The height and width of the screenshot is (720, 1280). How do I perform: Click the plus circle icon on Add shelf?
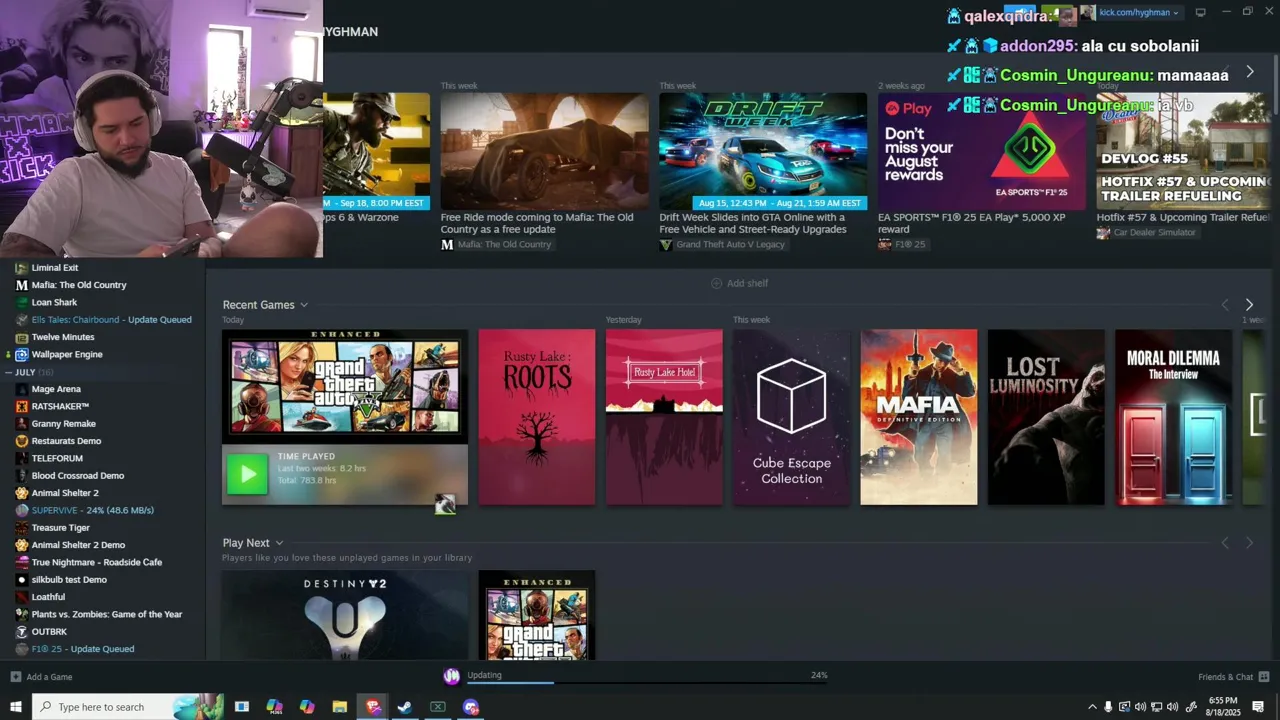(x=716, y=283)
